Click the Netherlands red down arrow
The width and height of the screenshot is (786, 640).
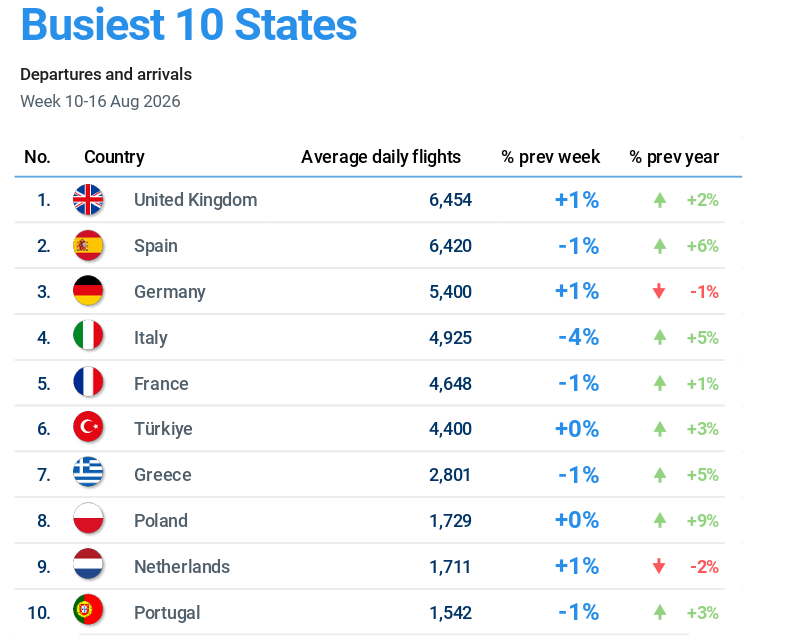(x=659, y=566)
